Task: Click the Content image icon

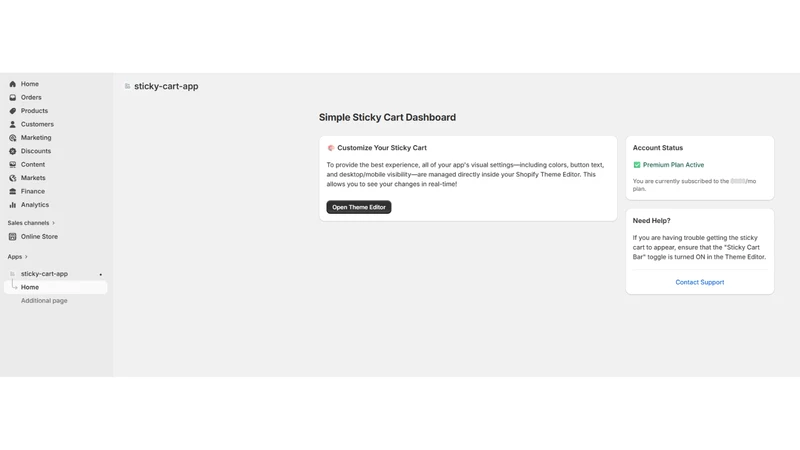Action: click(13, 164)
